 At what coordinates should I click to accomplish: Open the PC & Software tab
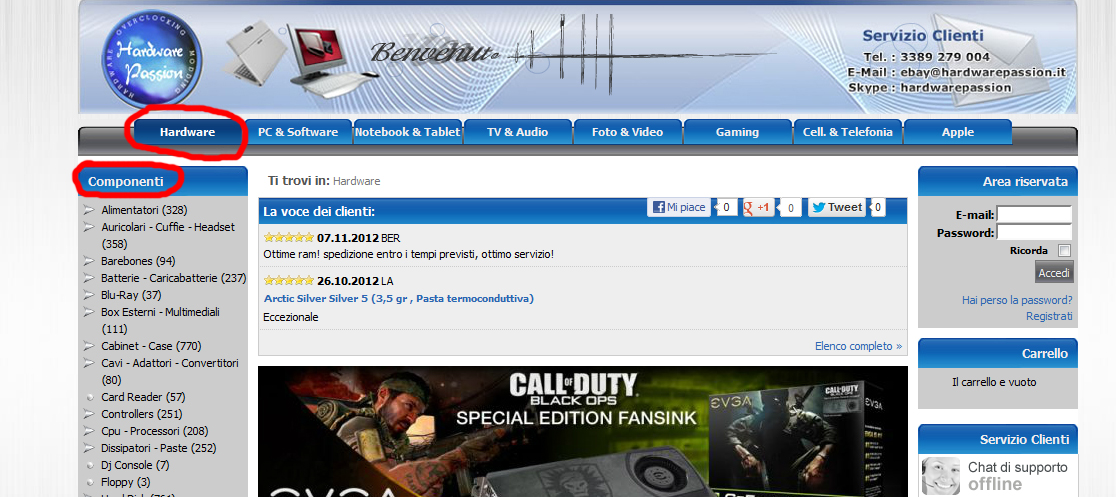(298, 132)
